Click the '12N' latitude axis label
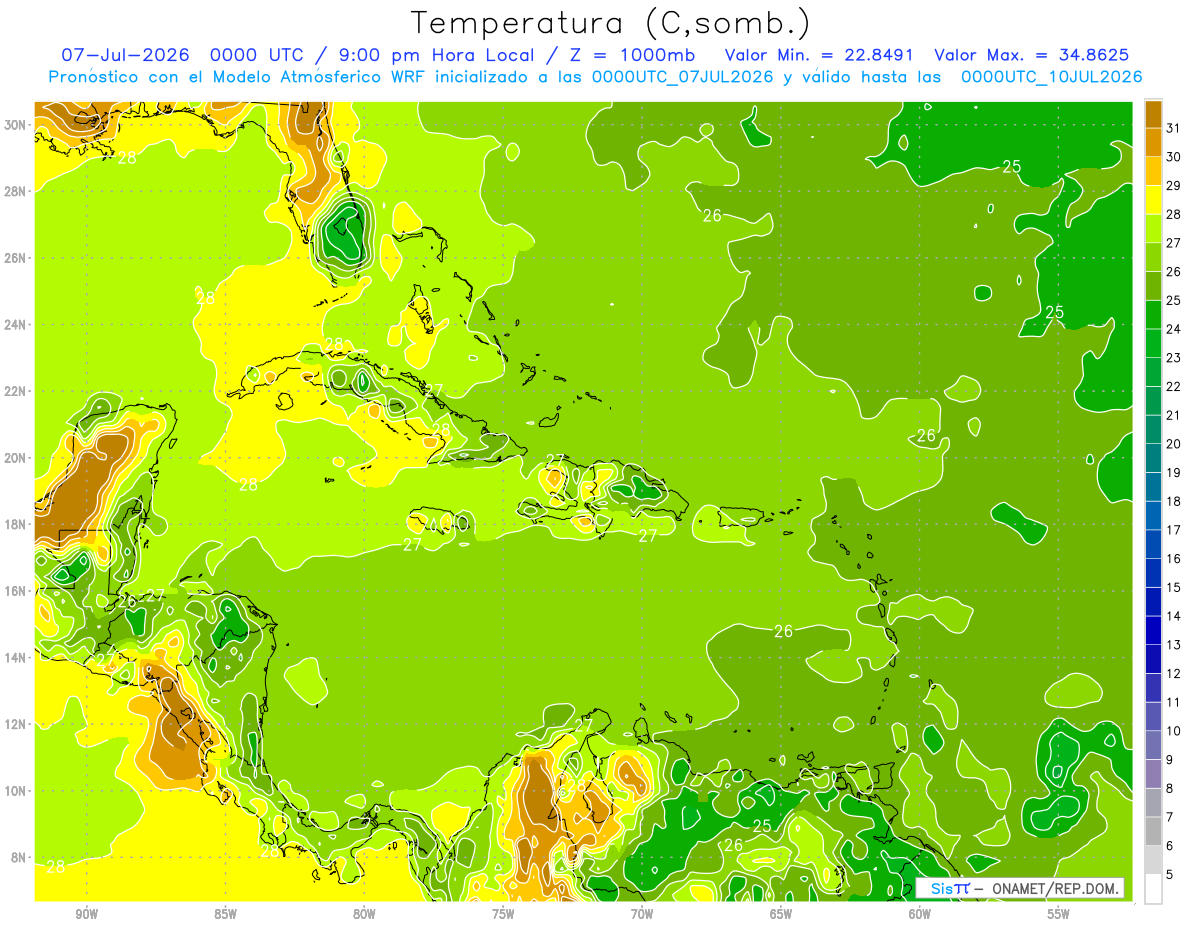This screenshot has width=1200, height=927. pos(16,724)
